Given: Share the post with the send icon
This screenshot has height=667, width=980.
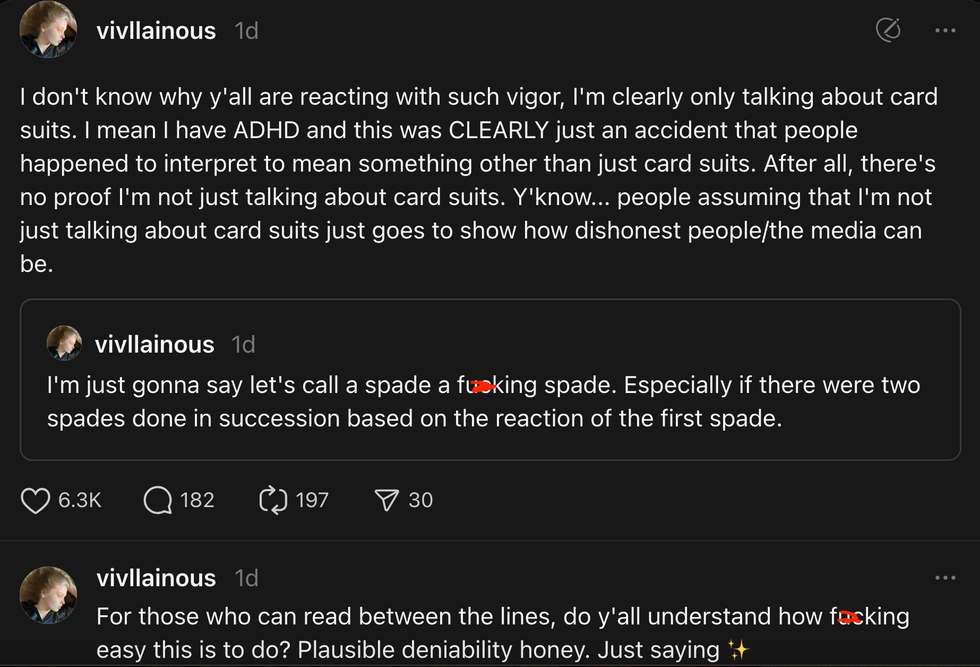Looking at the screenshot, I should coord(386,500).
